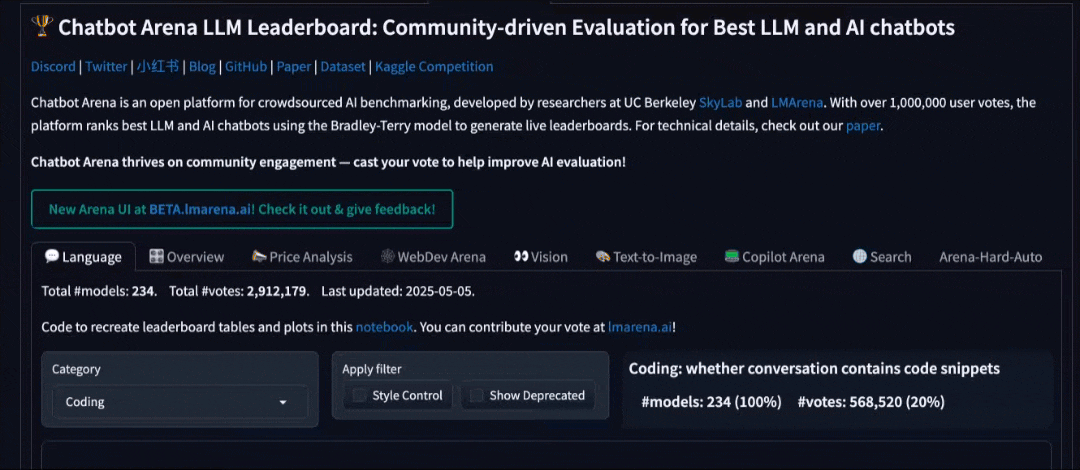This screenshot has width=1080, height=470.
Task: Open the Copilot Arena tab
Action: point(774,257)
